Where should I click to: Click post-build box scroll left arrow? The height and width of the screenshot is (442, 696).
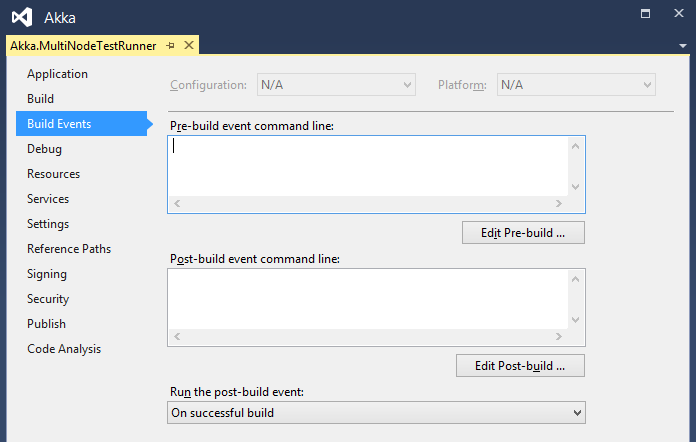177,336
